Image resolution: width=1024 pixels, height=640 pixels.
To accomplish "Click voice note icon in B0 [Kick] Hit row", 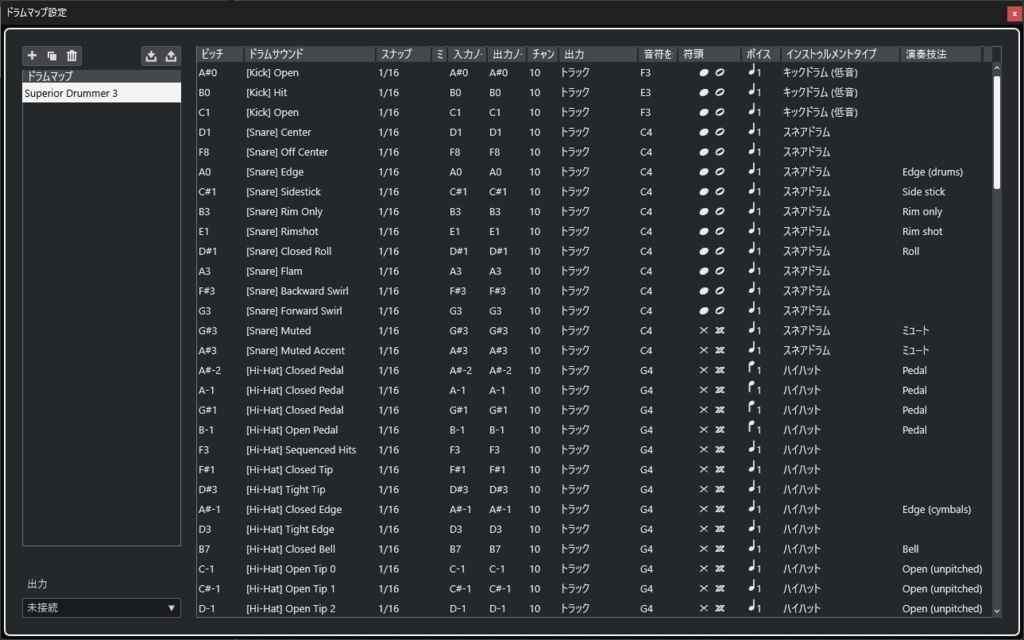I will [754, 91].
